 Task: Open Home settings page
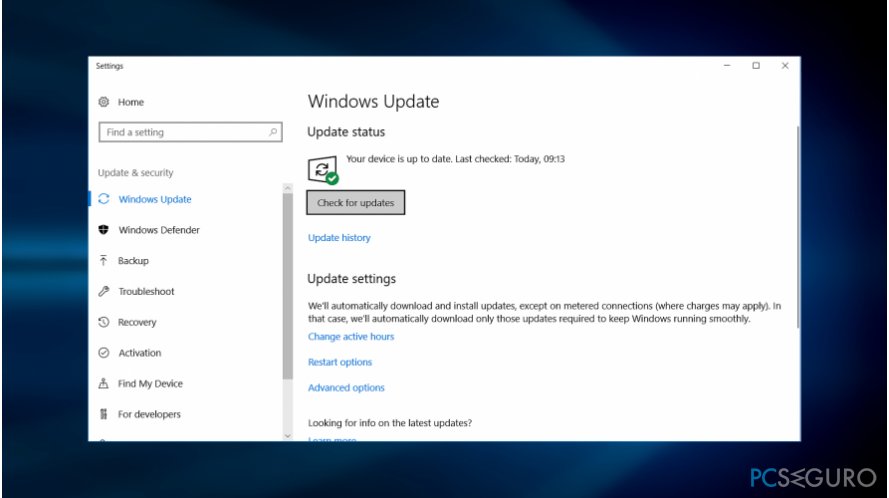click(130, 102)
